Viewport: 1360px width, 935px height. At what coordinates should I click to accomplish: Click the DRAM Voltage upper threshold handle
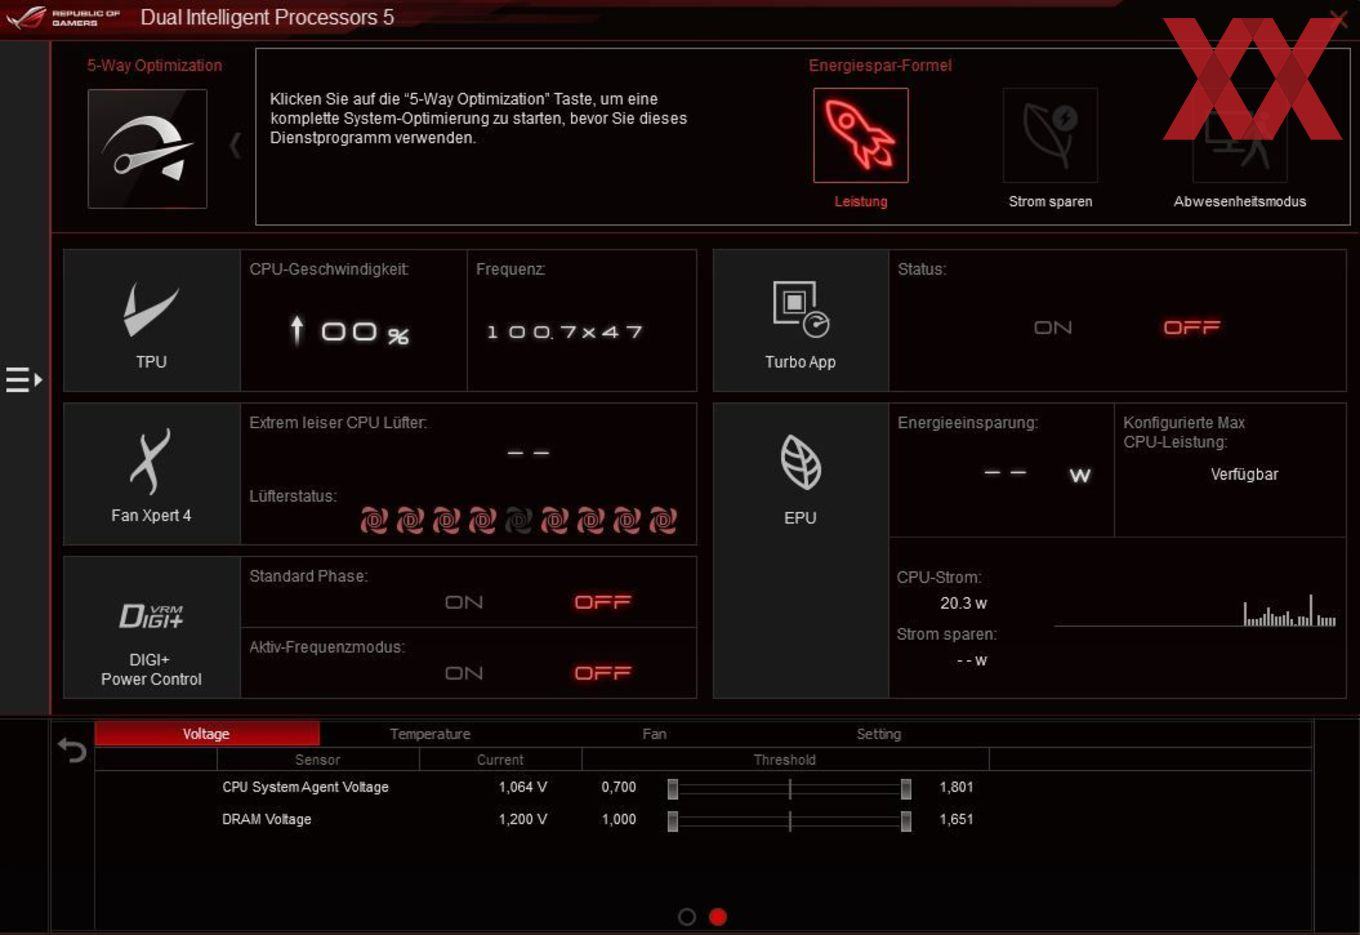pyautogui.click(x=906, y=821)
